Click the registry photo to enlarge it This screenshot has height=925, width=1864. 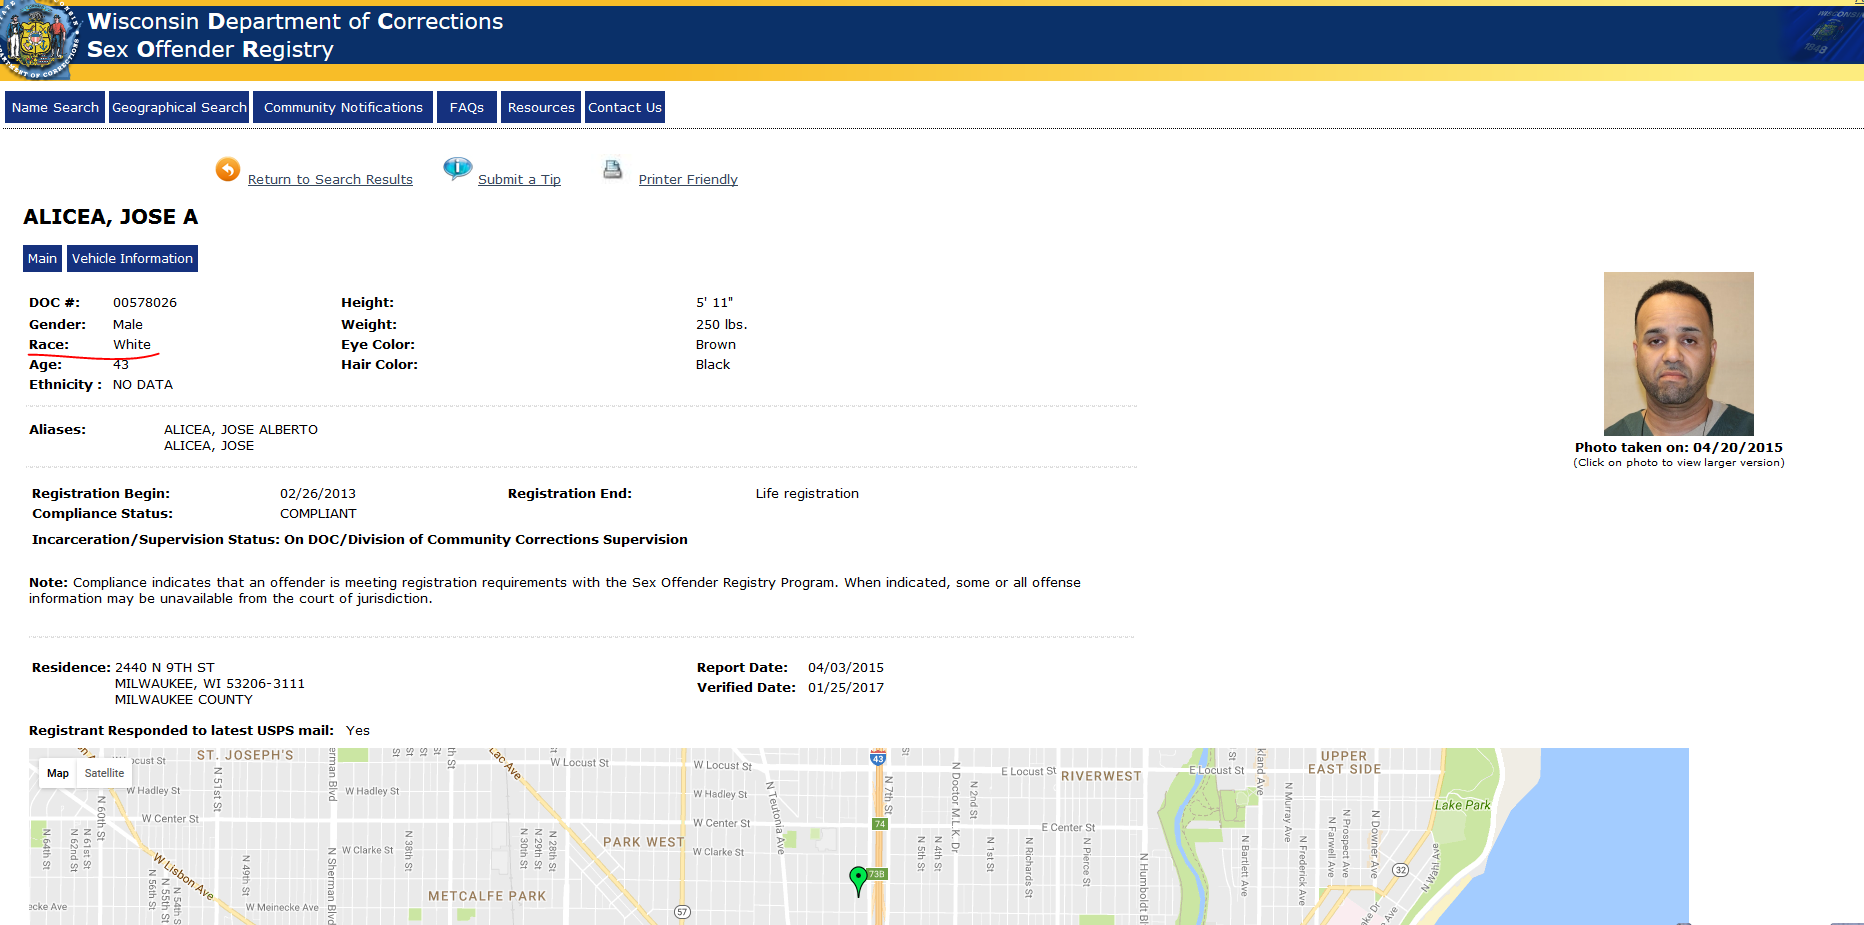(x=1678, y=353)
